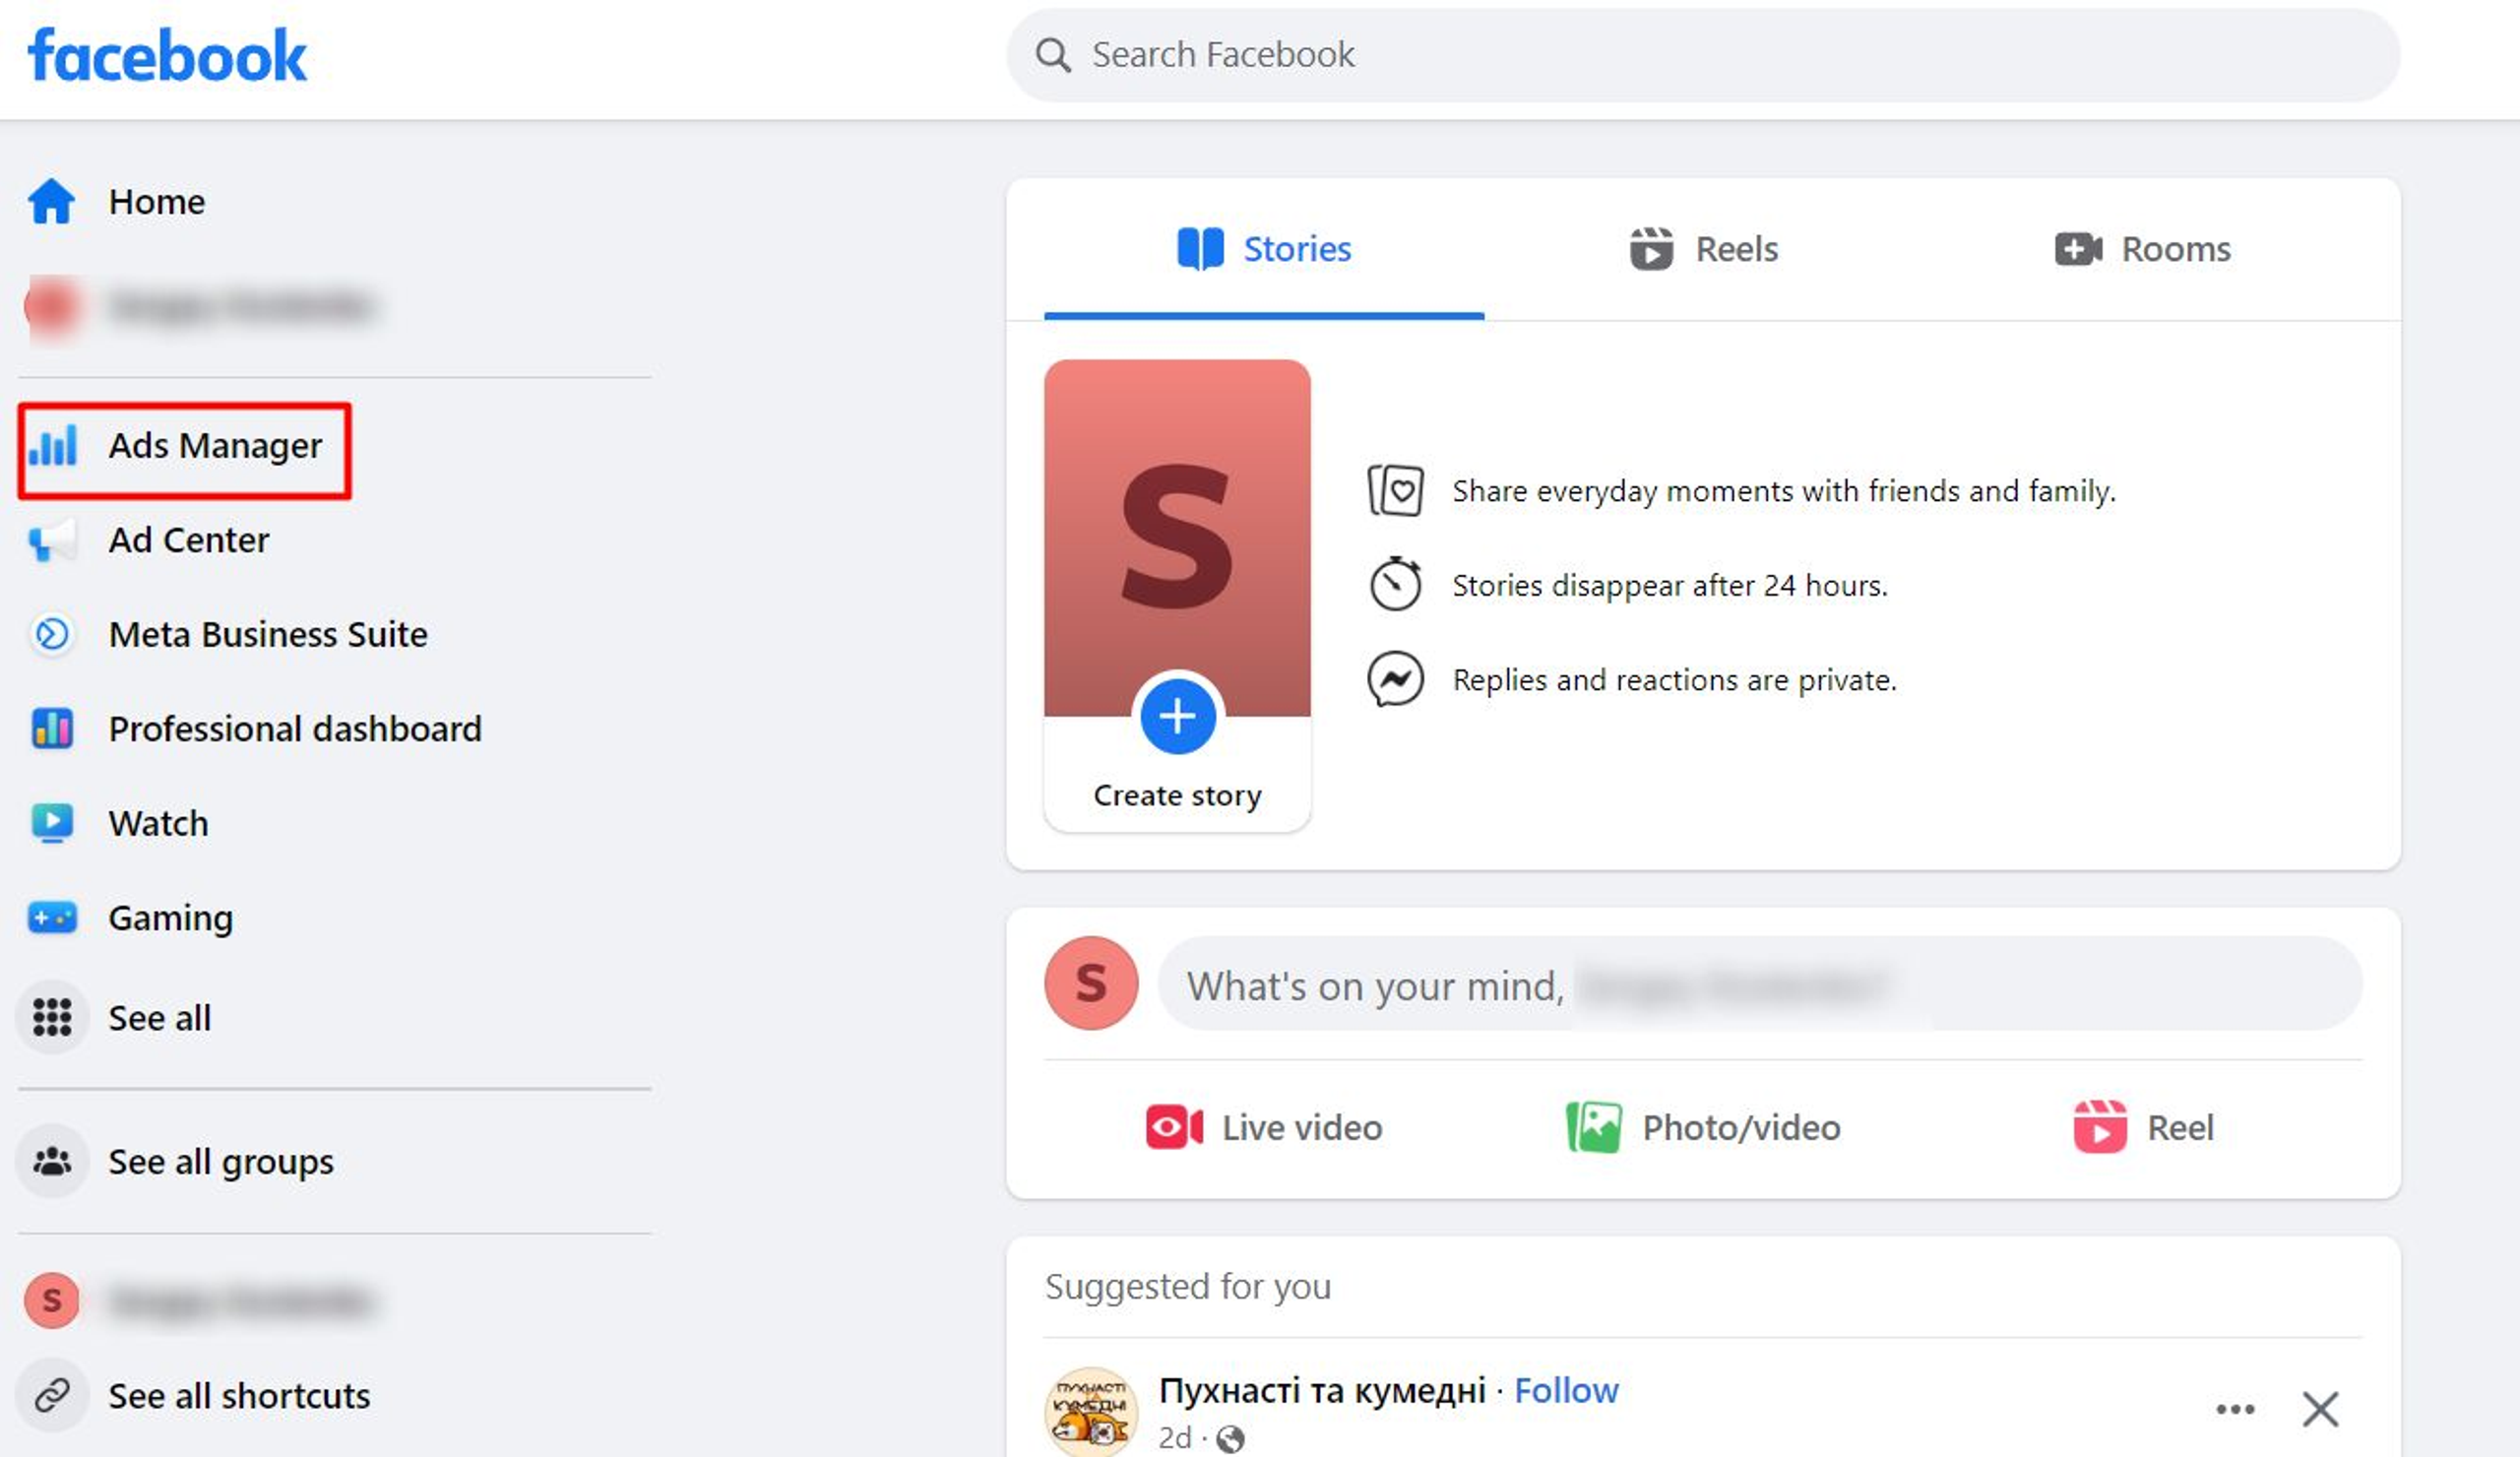Open Gaming section
Viewport: 2520px width, 1457px height.
(x=170, y=918)
